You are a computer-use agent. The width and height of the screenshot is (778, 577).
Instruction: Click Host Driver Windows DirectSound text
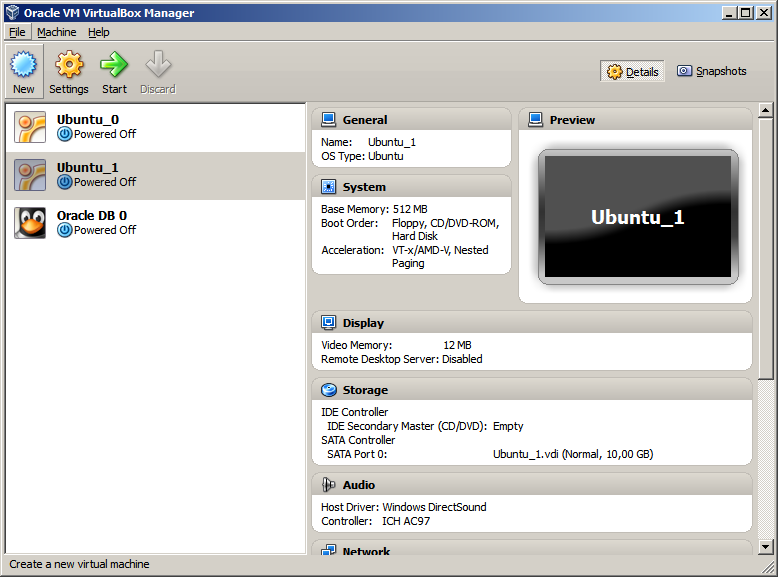[x=434, y=507]
